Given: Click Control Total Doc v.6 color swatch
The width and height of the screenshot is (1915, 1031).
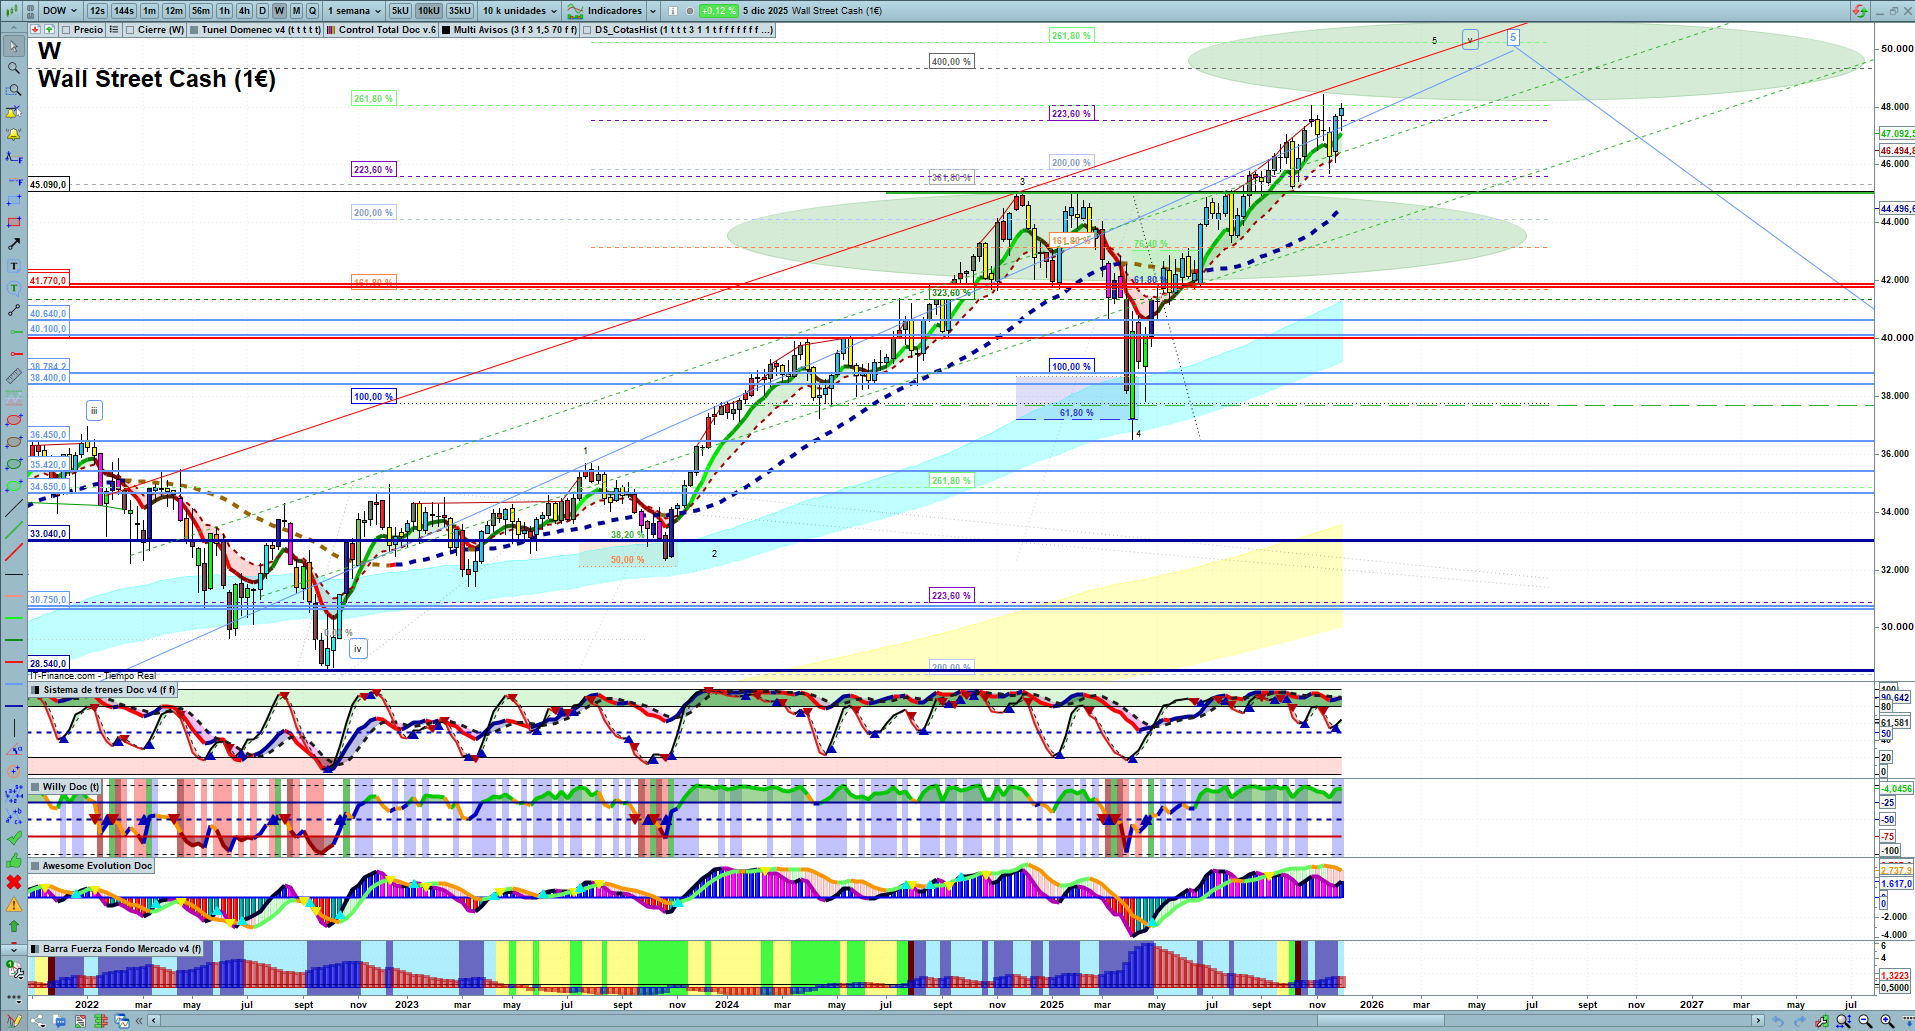Looking at the screenshot, I should tap(331, 30).
